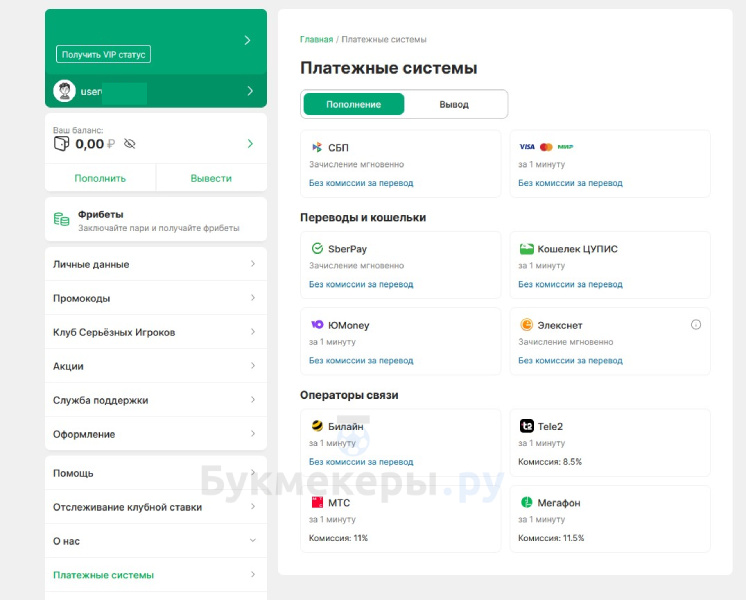Open Акции menu item
This screenshot has height=600, width=746.
click(156, 366)
